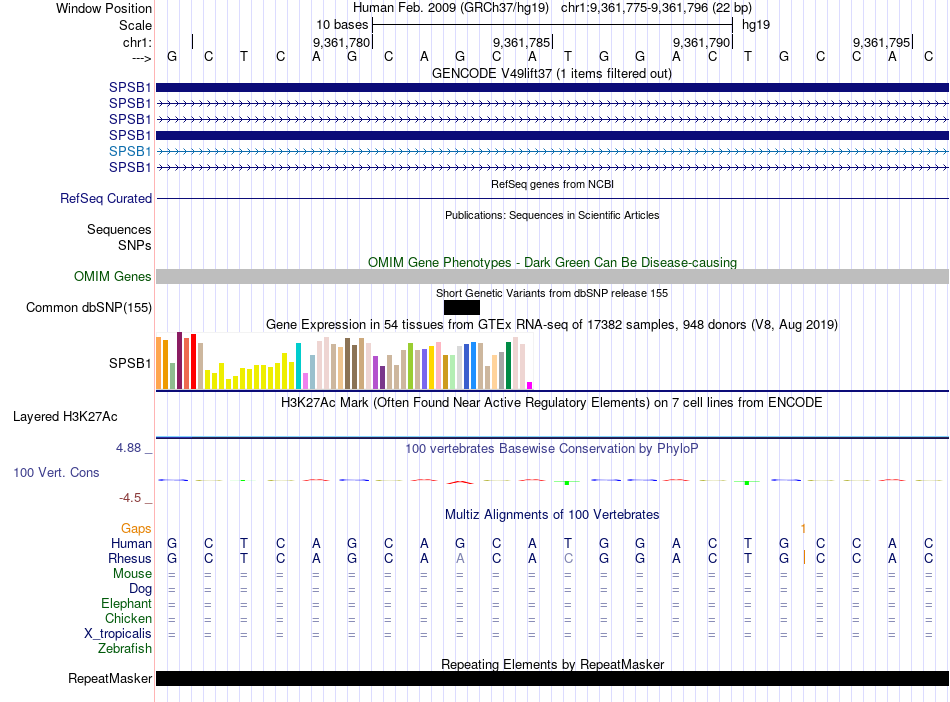This screenshot has width=950, height=702.
Task: Open "100 vertebrates Basewise Conservation by PhyloP" title
Action: point(552,448)
